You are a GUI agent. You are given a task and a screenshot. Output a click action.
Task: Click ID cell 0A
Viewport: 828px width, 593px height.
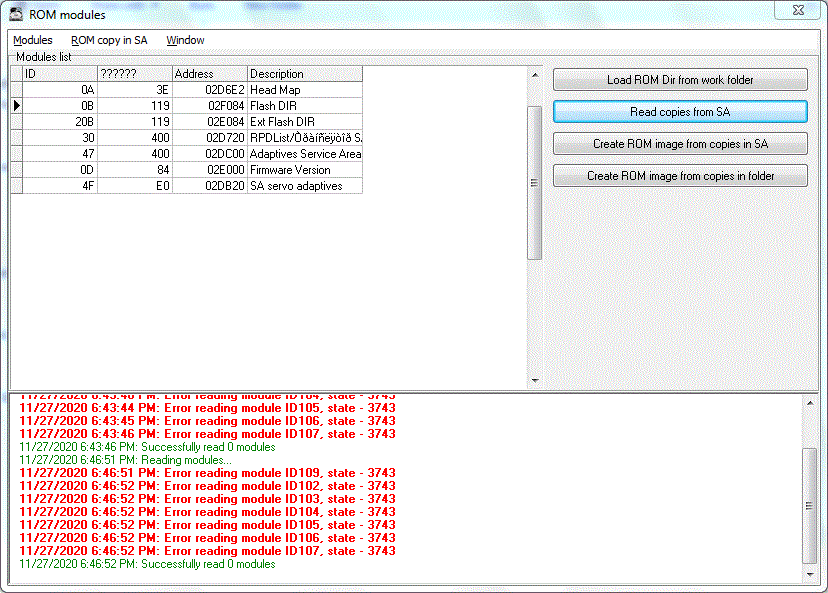(60, 90)
